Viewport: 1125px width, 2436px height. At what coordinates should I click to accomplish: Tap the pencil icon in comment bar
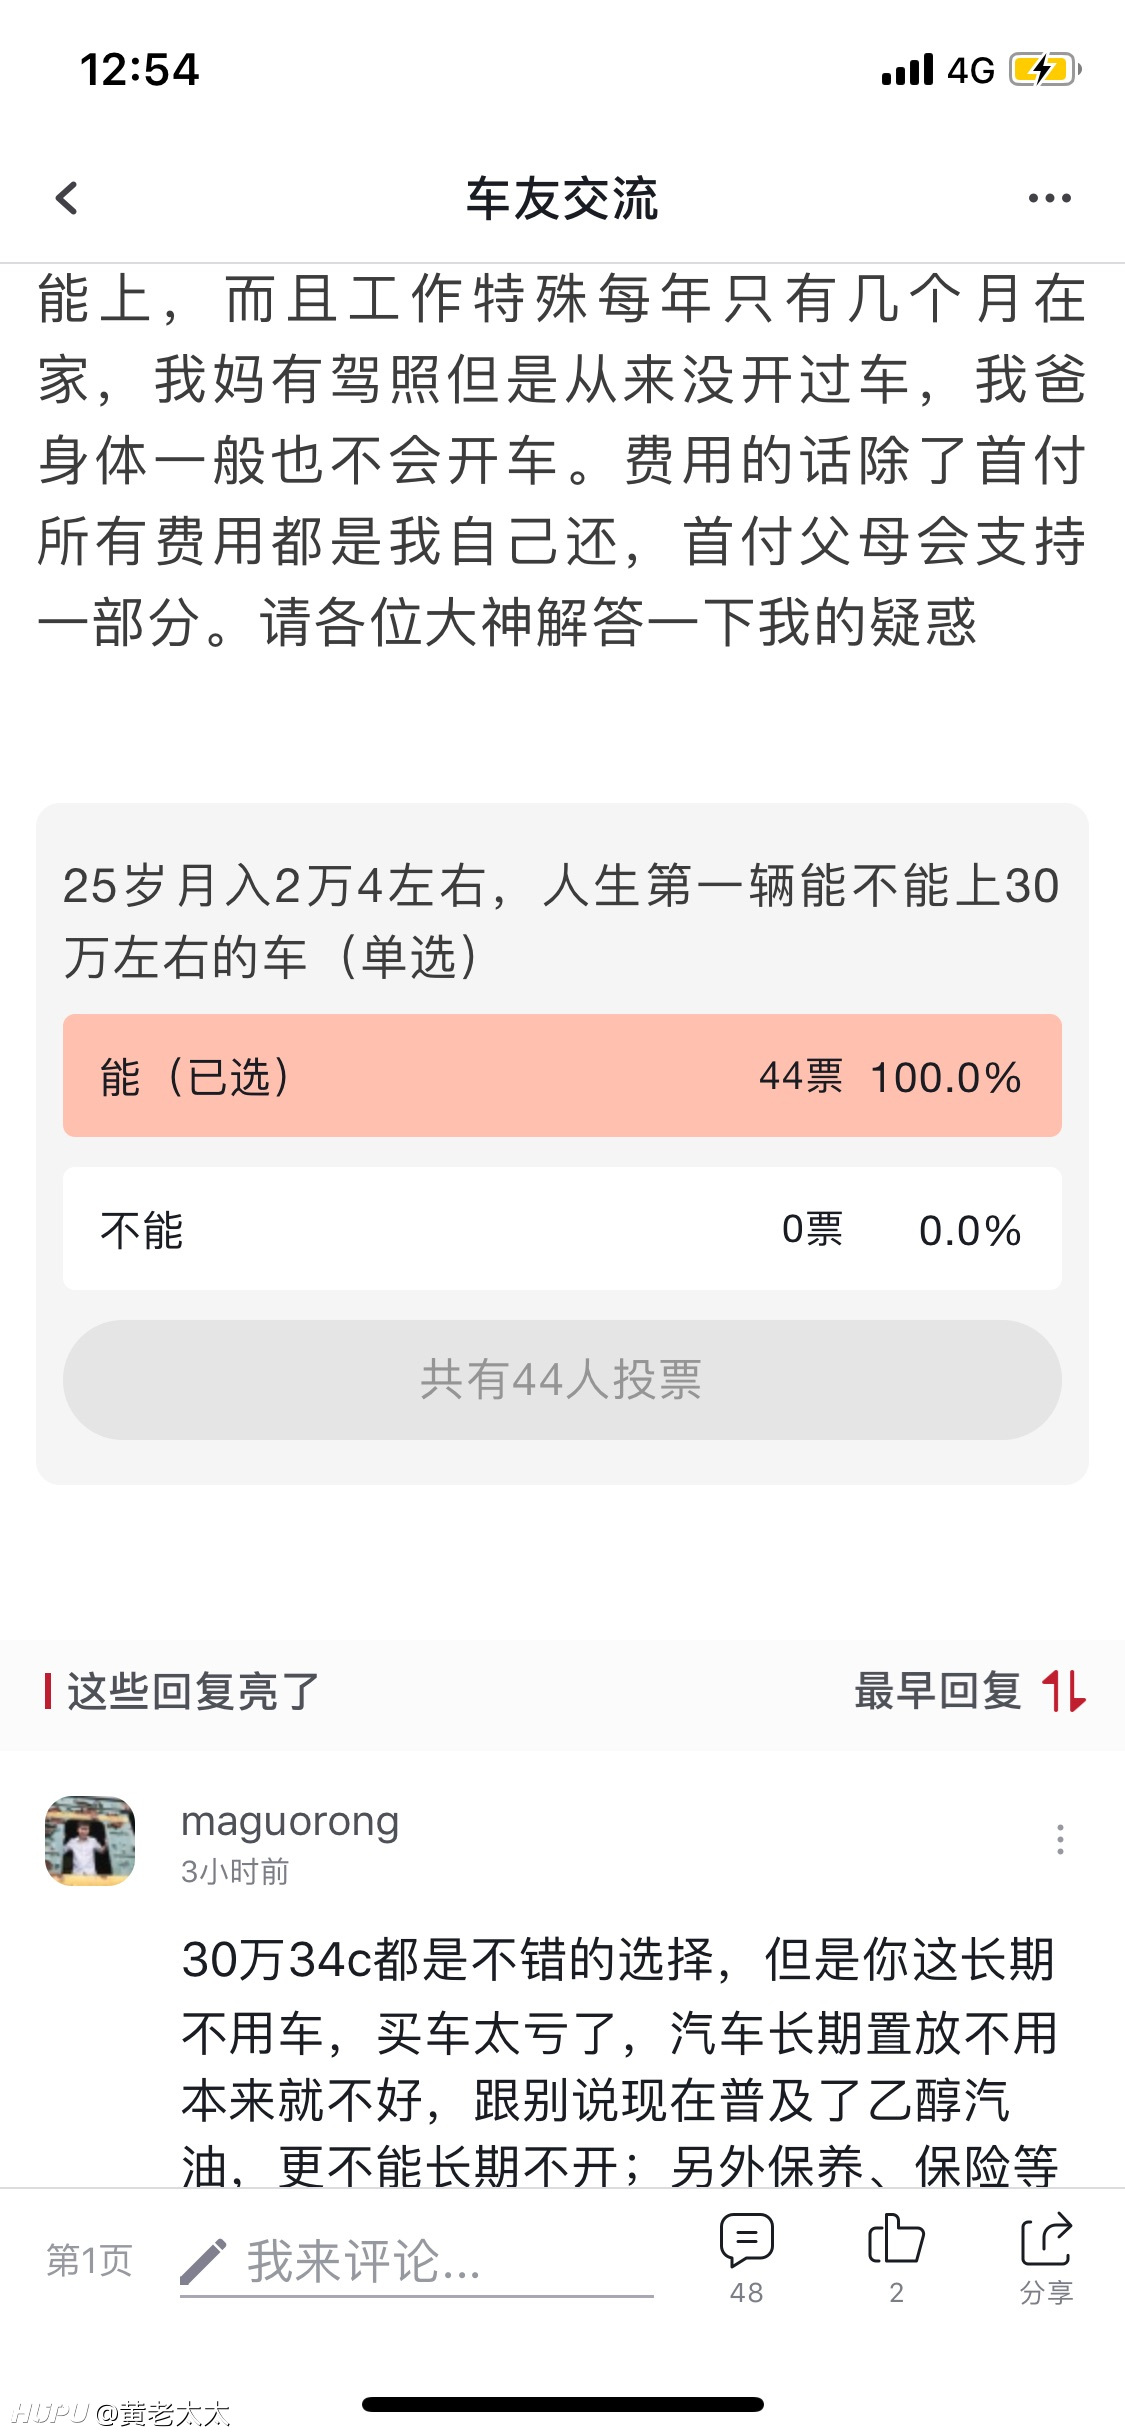click(203, 2261)
